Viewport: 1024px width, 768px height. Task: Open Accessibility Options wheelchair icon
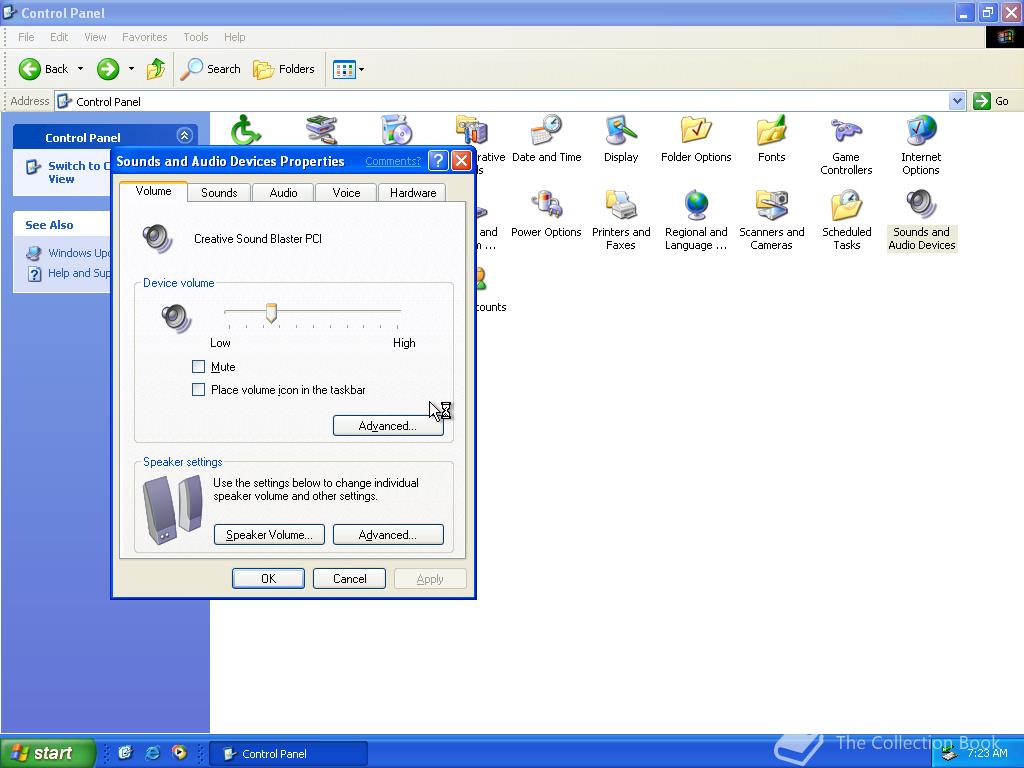click(x=246, y=129)
